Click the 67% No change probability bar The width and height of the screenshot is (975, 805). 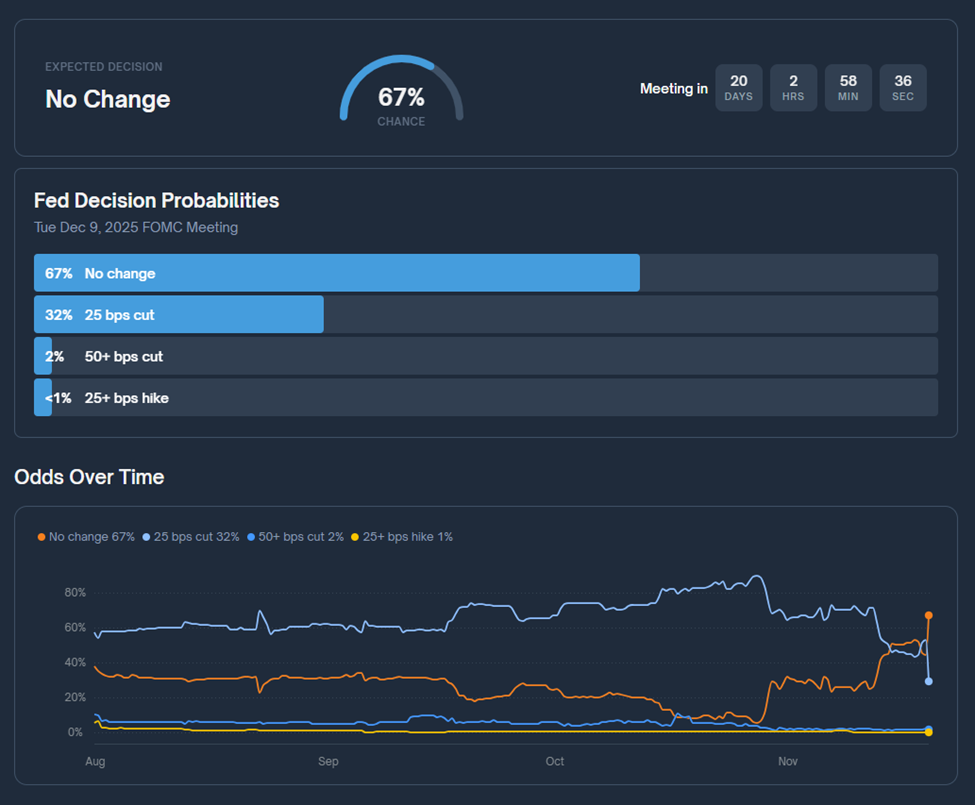pos(336,273)
